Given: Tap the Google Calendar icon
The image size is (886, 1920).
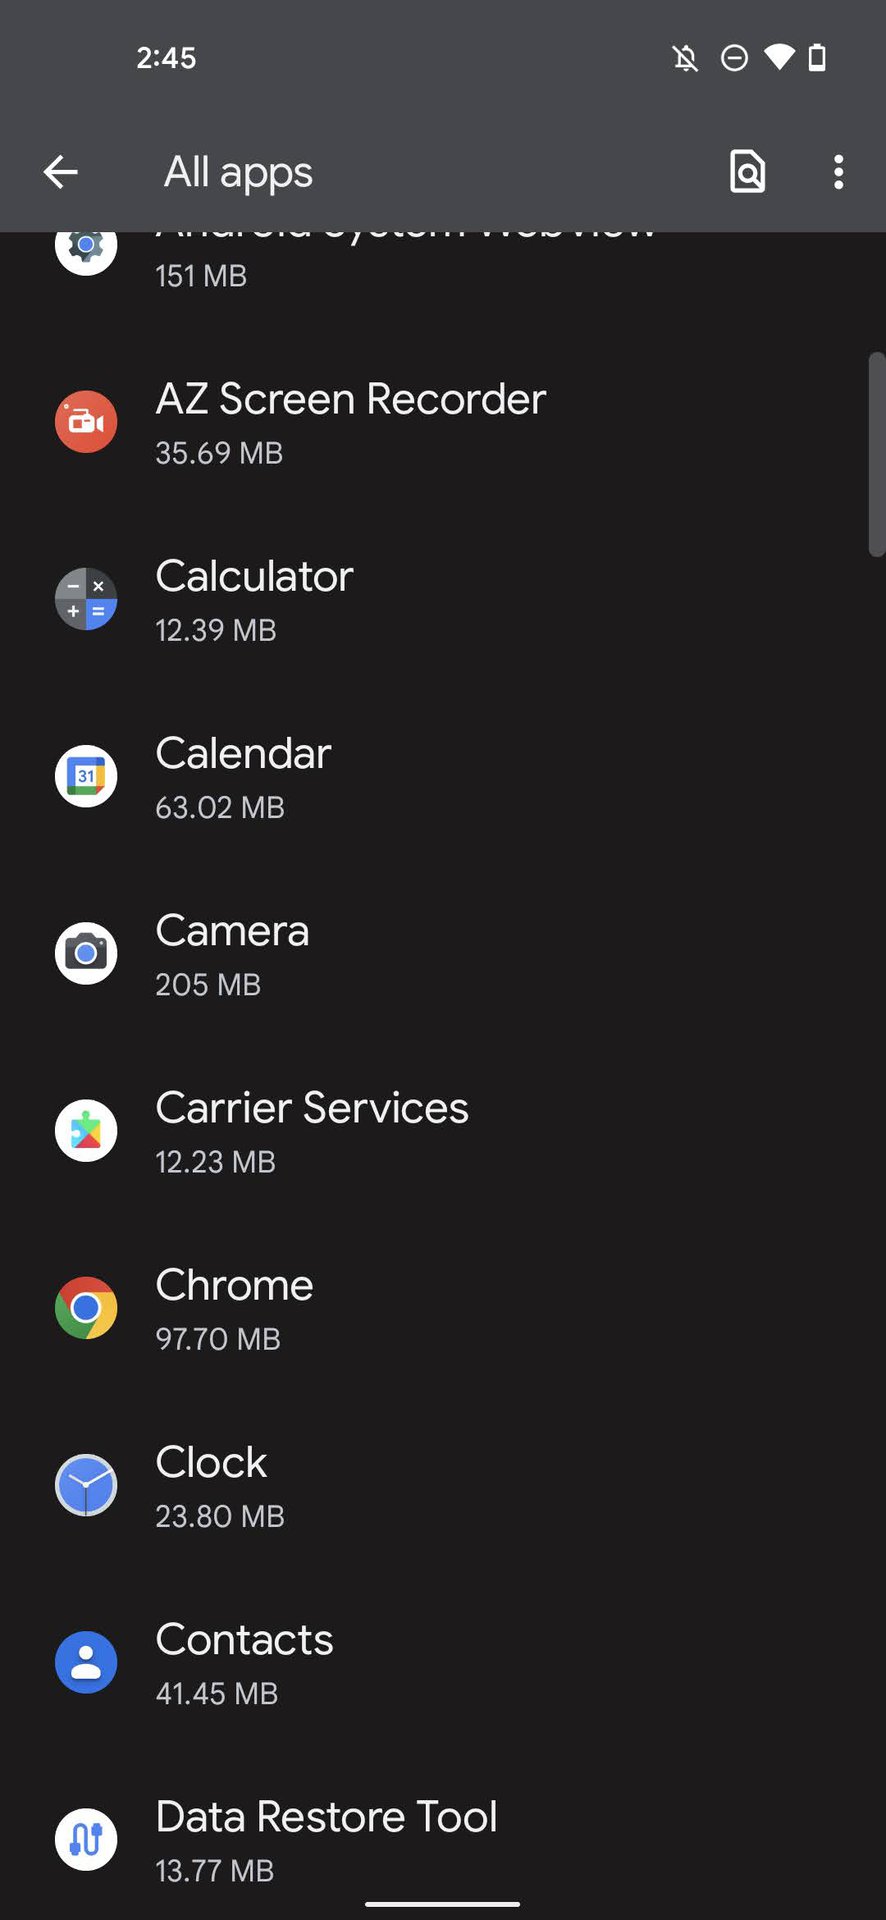Looking at the screenshot, I should coord(86,776).
